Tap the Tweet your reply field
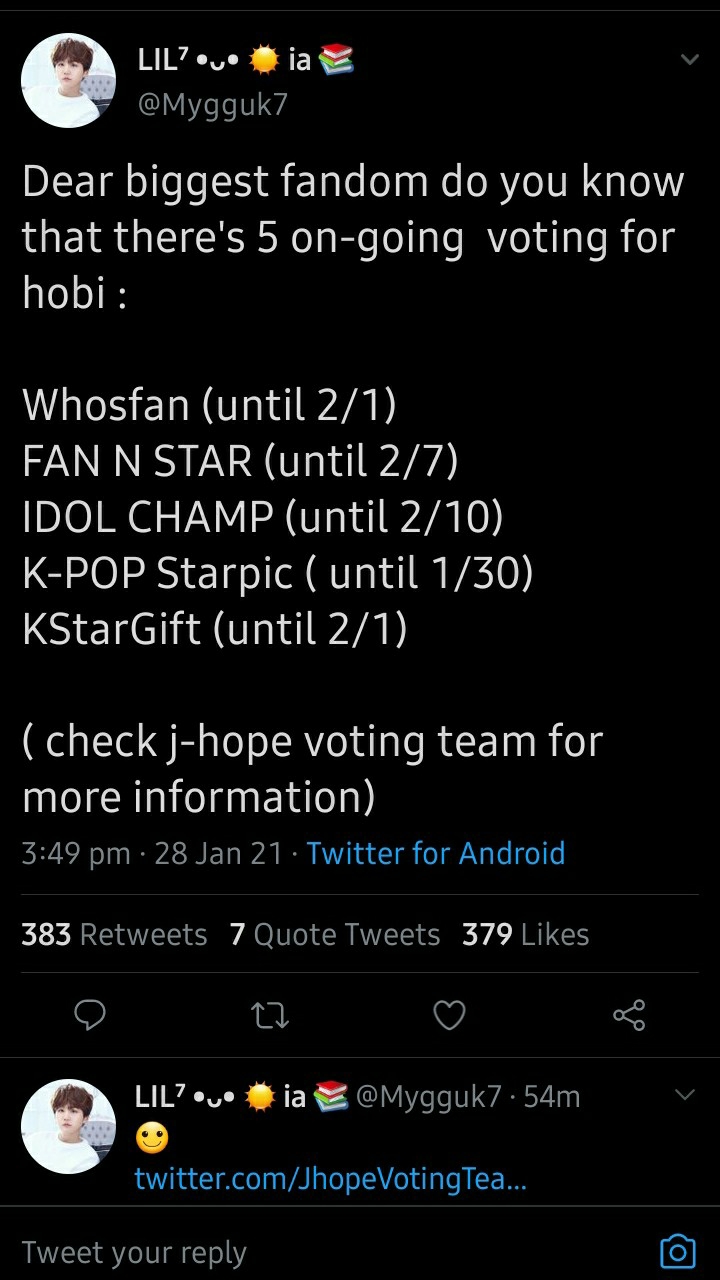This screenshot has width=720, height=1280. tap(300, 1252)
